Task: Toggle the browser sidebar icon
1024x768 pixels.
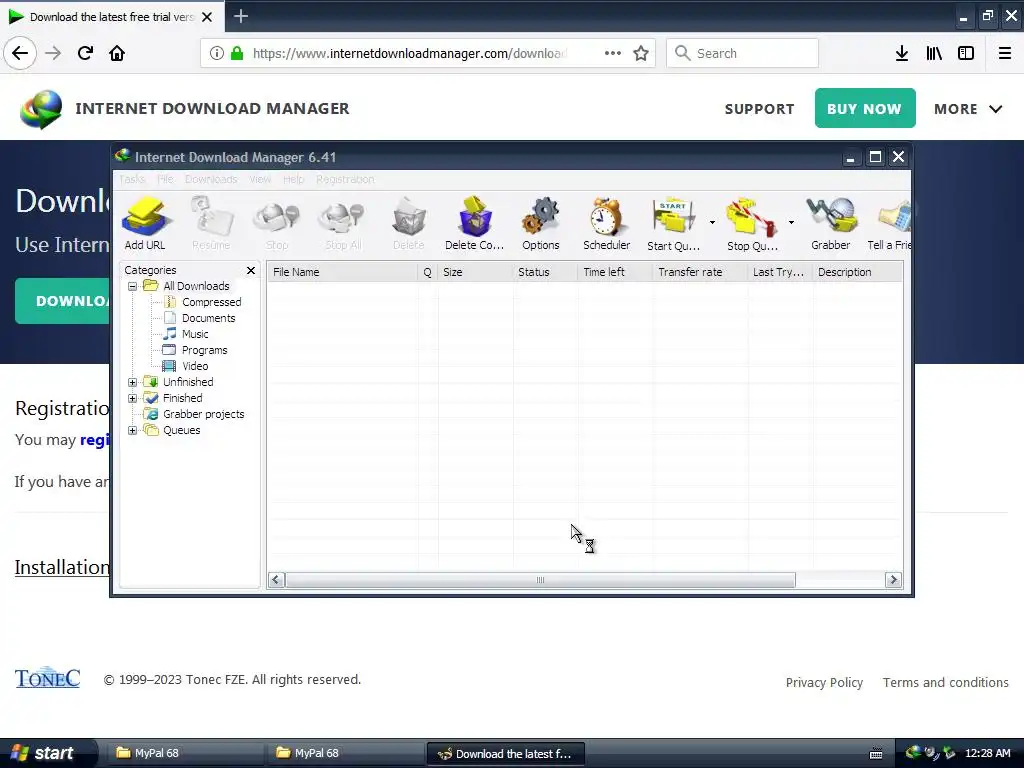Action: click(966, 54)
